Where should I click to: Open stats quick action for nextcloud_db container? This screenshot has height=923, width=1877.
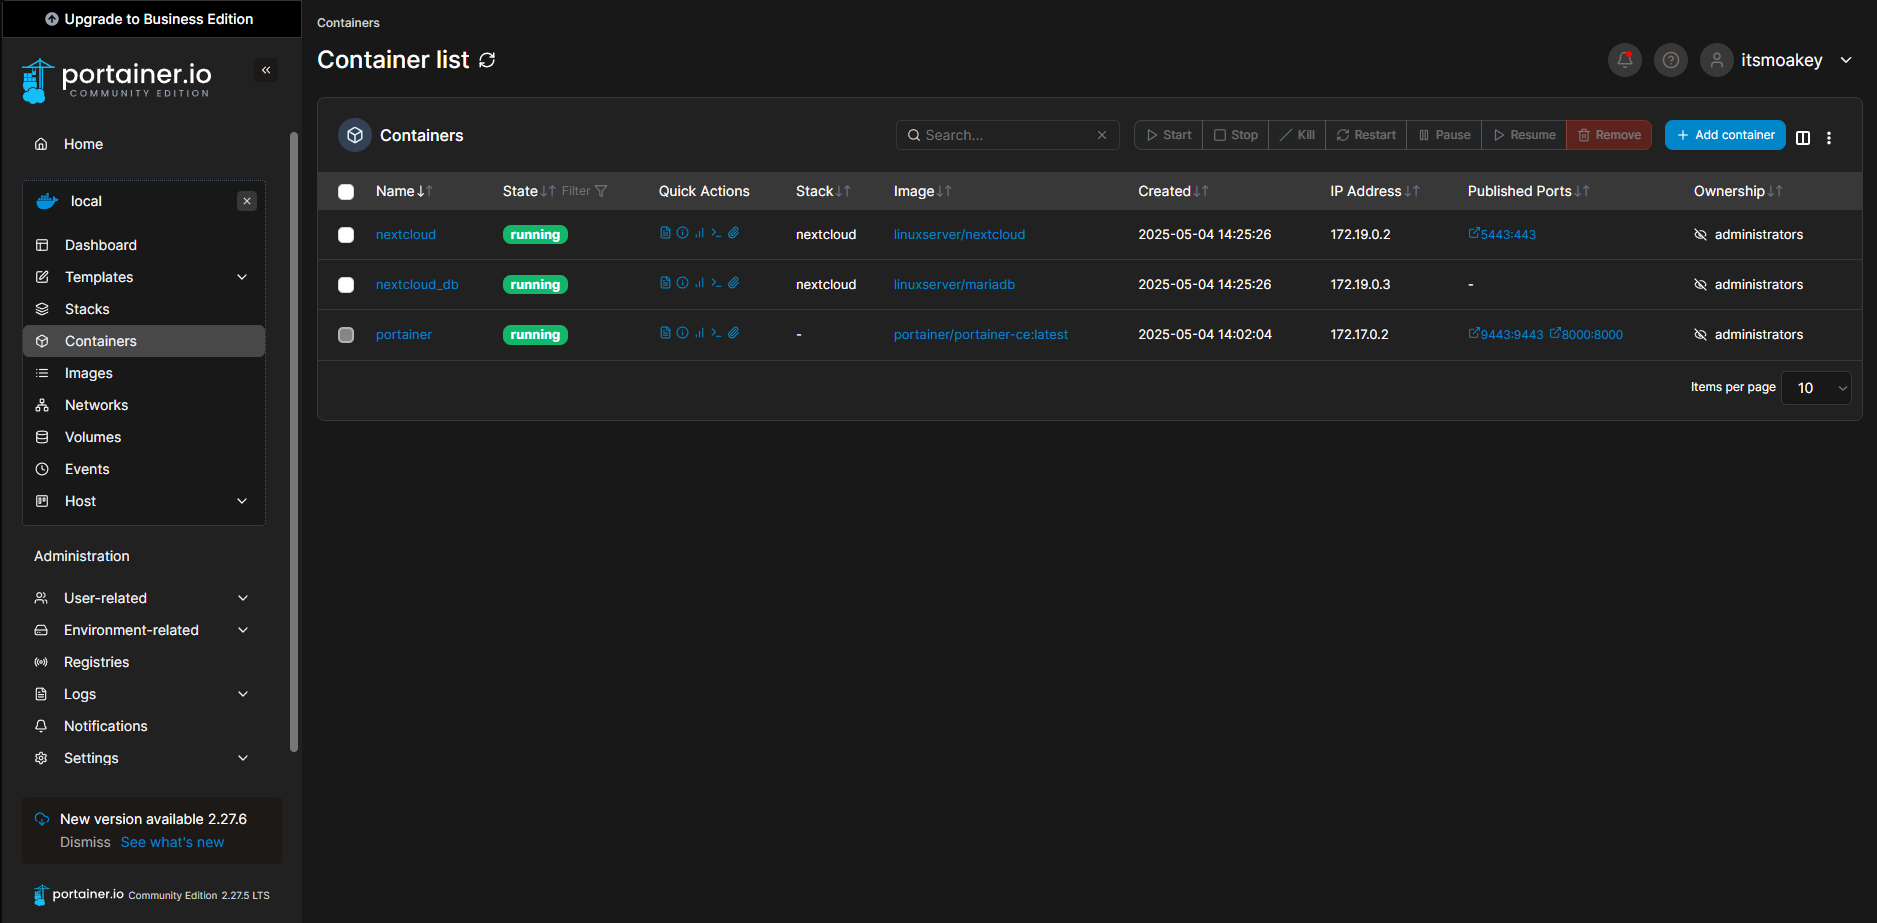pos(699,283)
